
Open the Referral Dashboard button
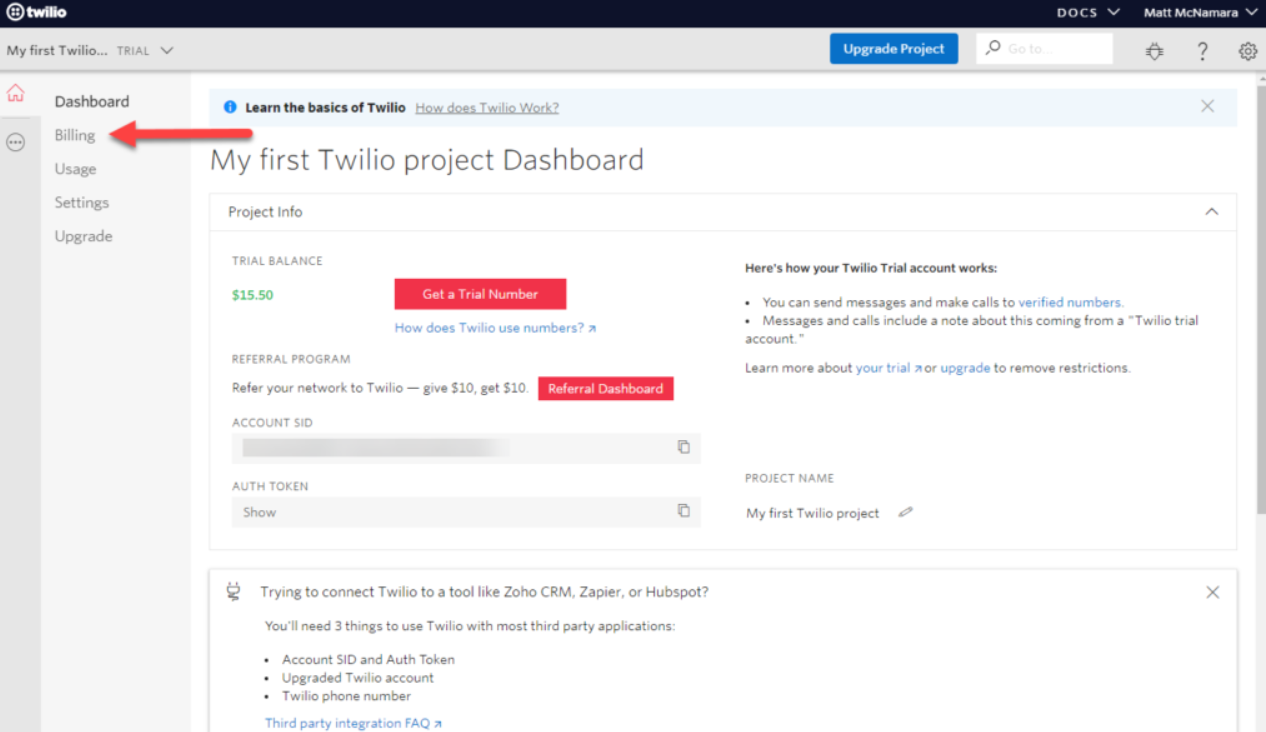point(606,388)
